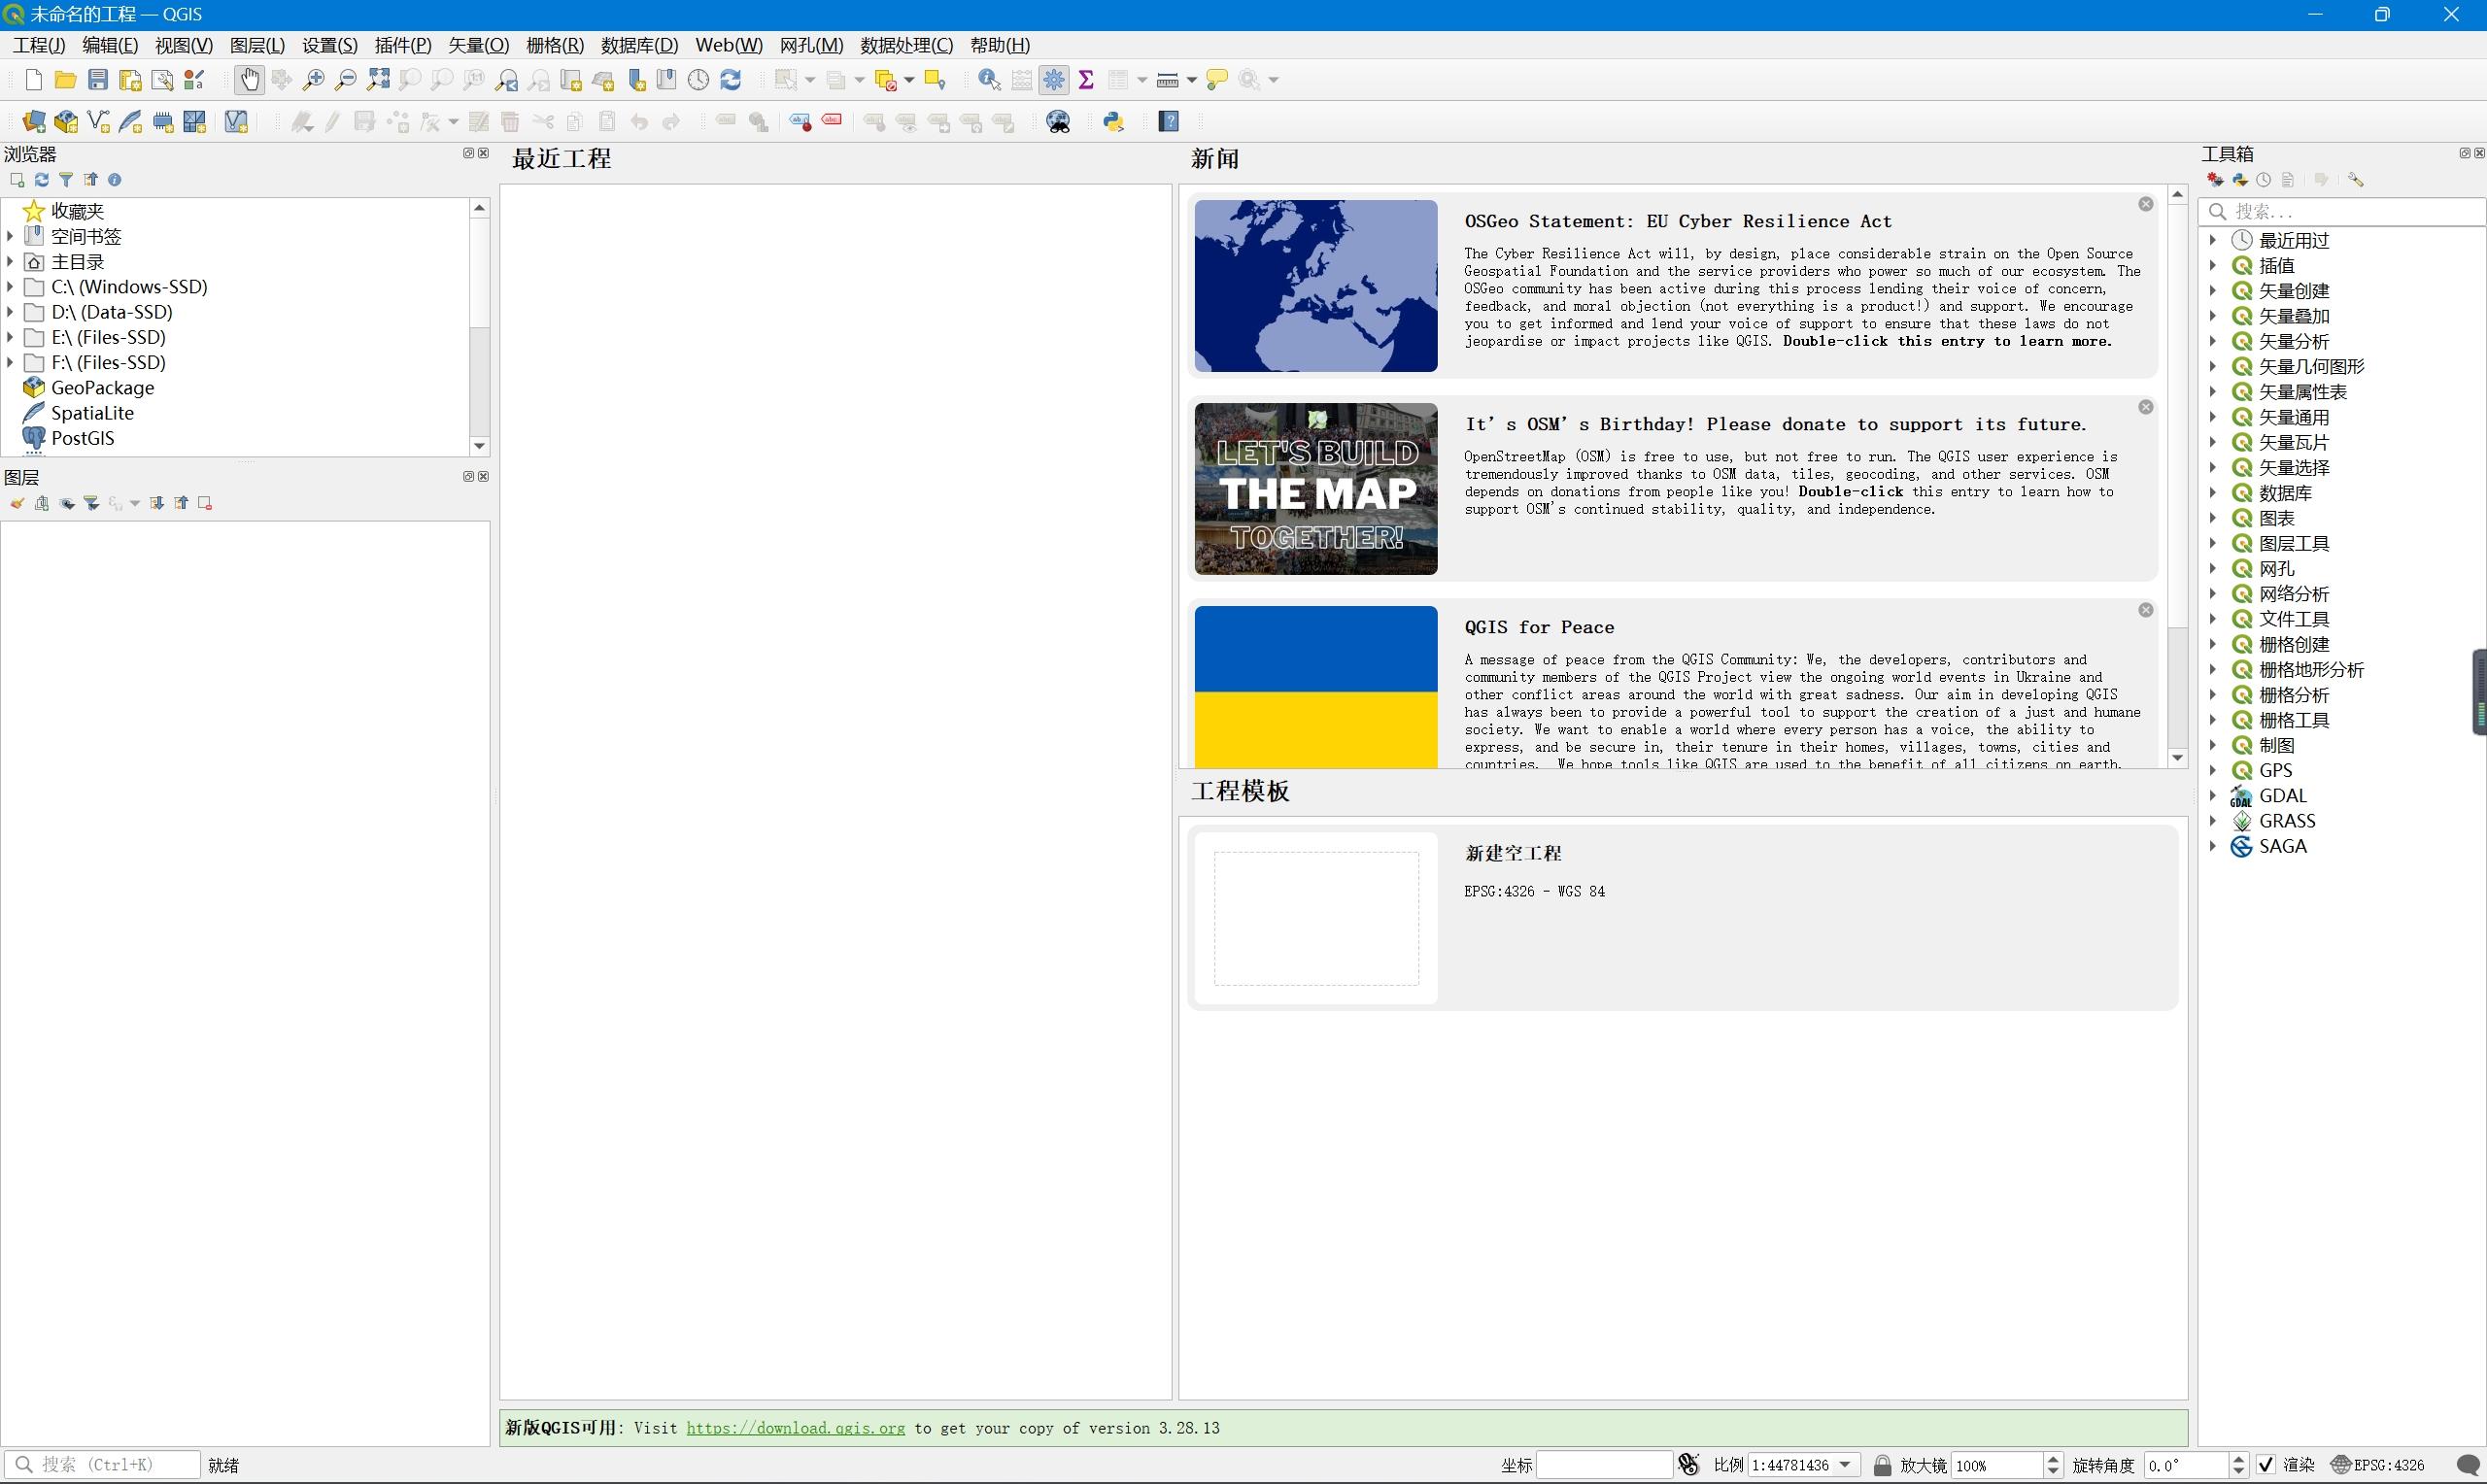Expand the 最近用过 toolbox group
This screenshot has width=2487, height=1484.
click(2213, 241)
